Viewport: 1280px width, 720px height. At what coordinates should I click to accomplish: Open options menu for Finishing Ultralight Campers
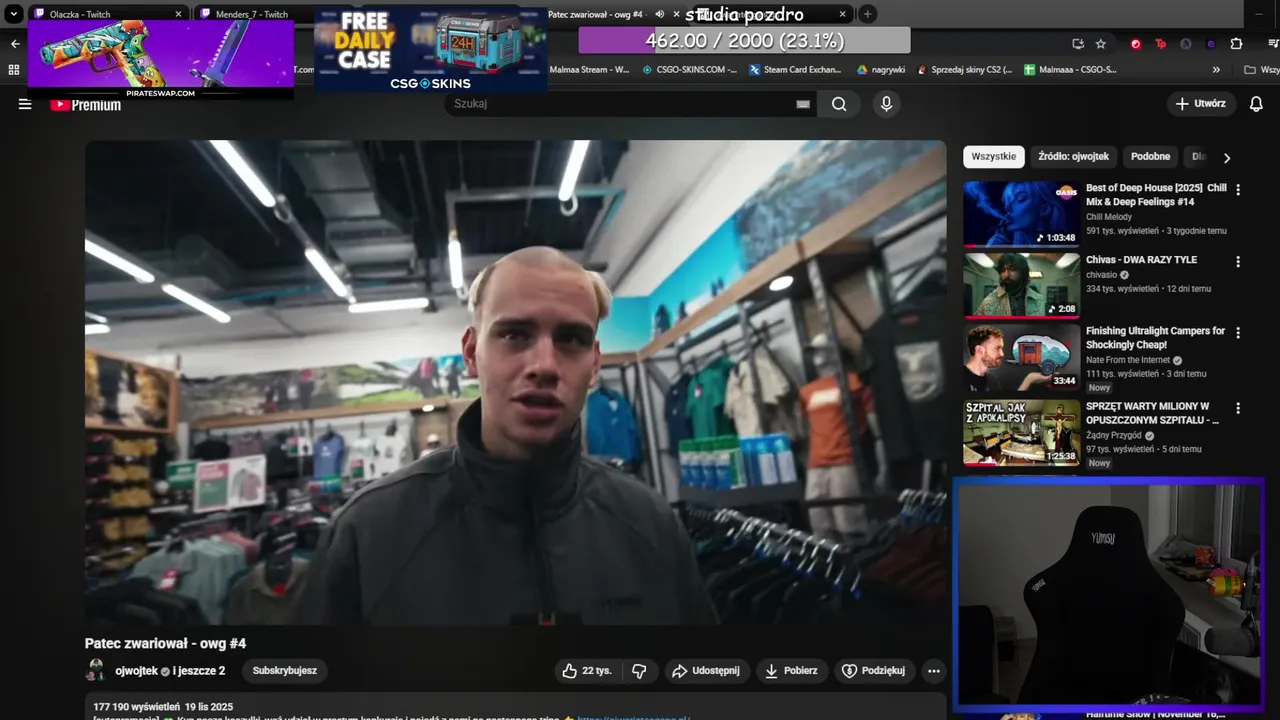[1238, 333]
